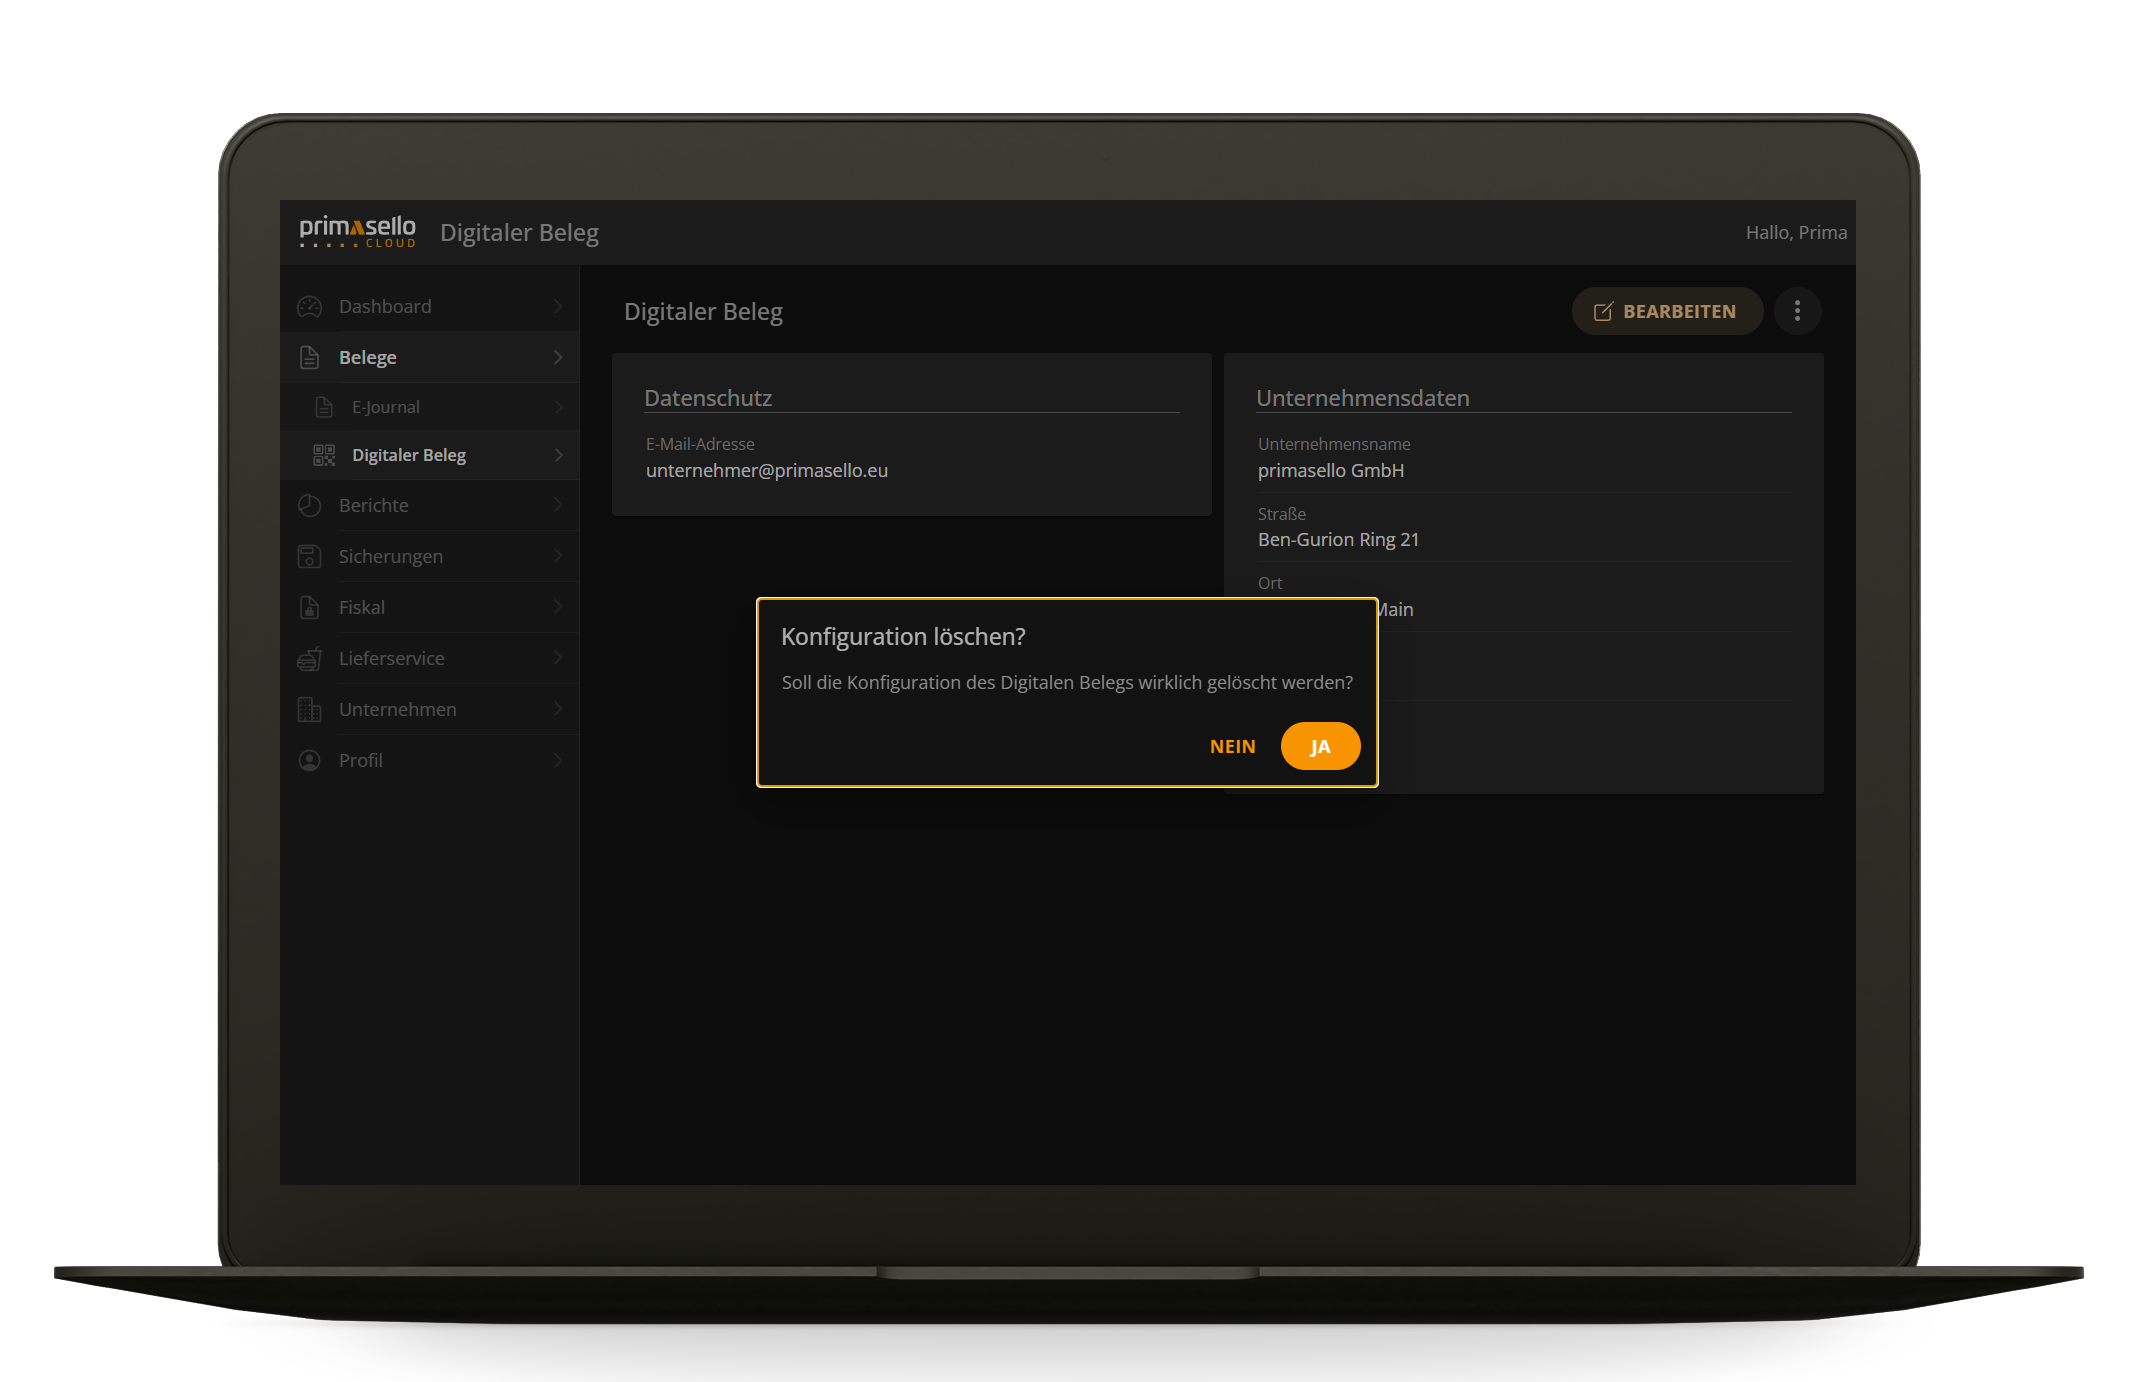Click the Unternehmen building icon
This screenshot has height=1382, width=2143.
click(x=310, y=709)
